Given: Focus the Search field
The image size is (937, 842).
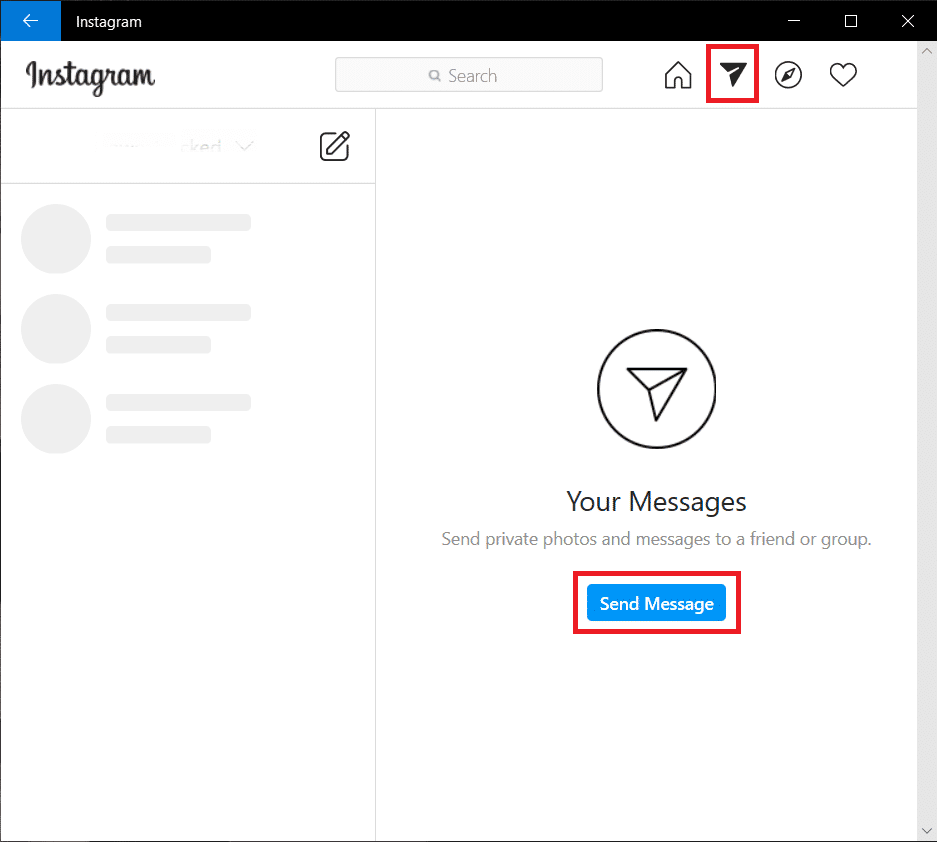Looking at the screenshot, I should pyautogui.click(x=468, y=75).
